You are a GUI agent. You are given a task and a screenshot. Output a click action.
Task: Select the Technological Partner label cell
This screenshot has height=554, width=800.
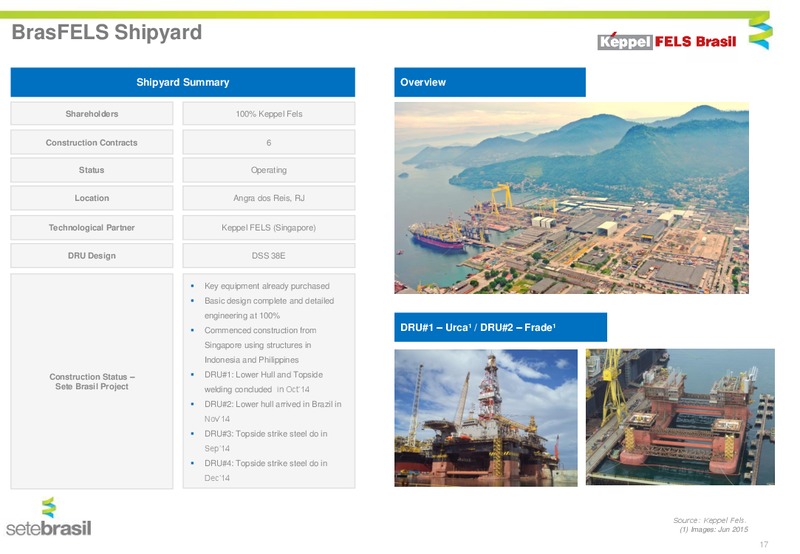pyautogui.click(x=92, y=228)
